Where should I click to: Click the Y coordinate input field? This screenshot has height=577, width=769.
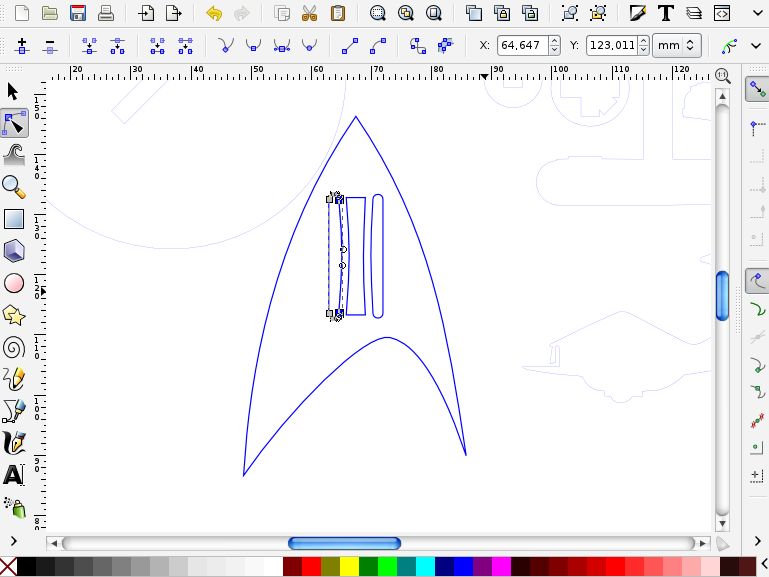[612, 46]
